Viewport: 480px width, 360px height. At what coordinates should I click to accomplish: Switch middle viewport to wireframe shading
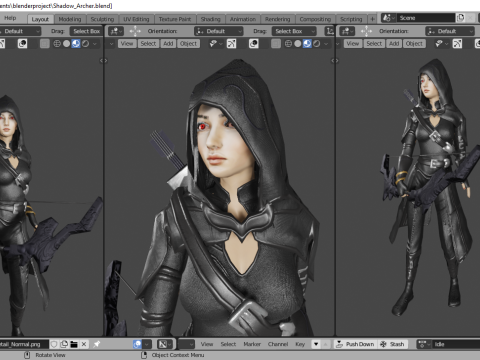[x=288, y=44]
